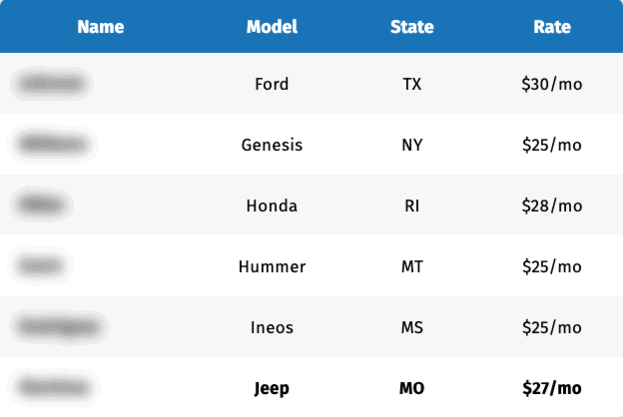The image size is (623, 417).
Task: Select the Genesis model cell
Action: tap(272, 145)
